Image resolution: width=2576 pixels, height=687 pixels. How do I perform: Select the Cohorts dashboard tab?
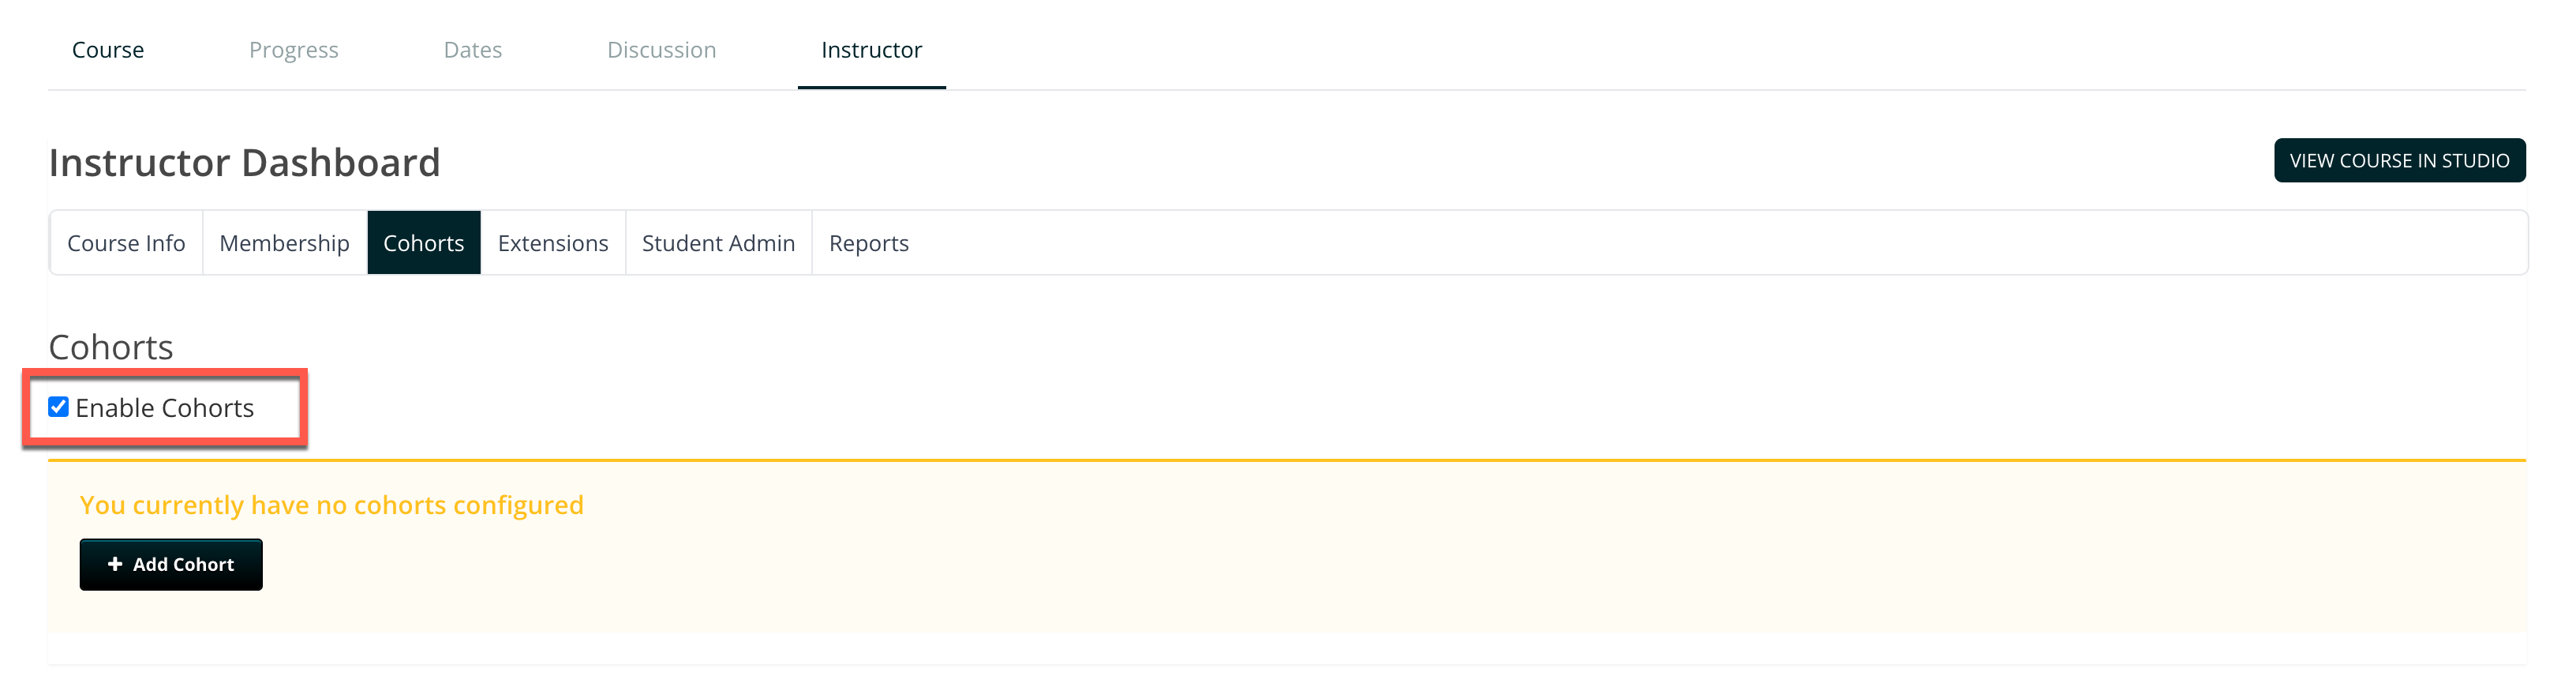[424, 243]
